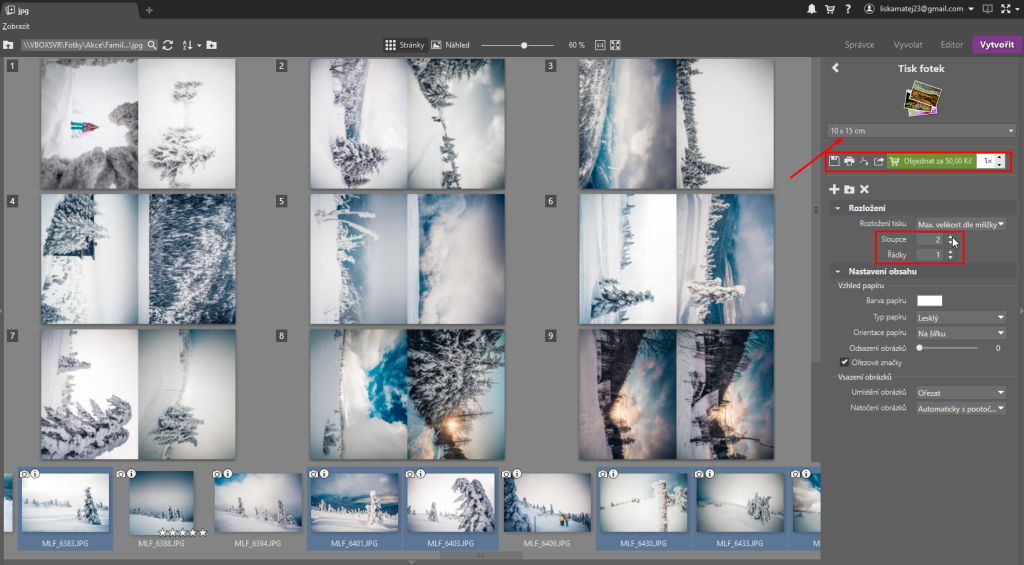Click the zoom slider handle
1024x565 pixels.
[524, 45]
